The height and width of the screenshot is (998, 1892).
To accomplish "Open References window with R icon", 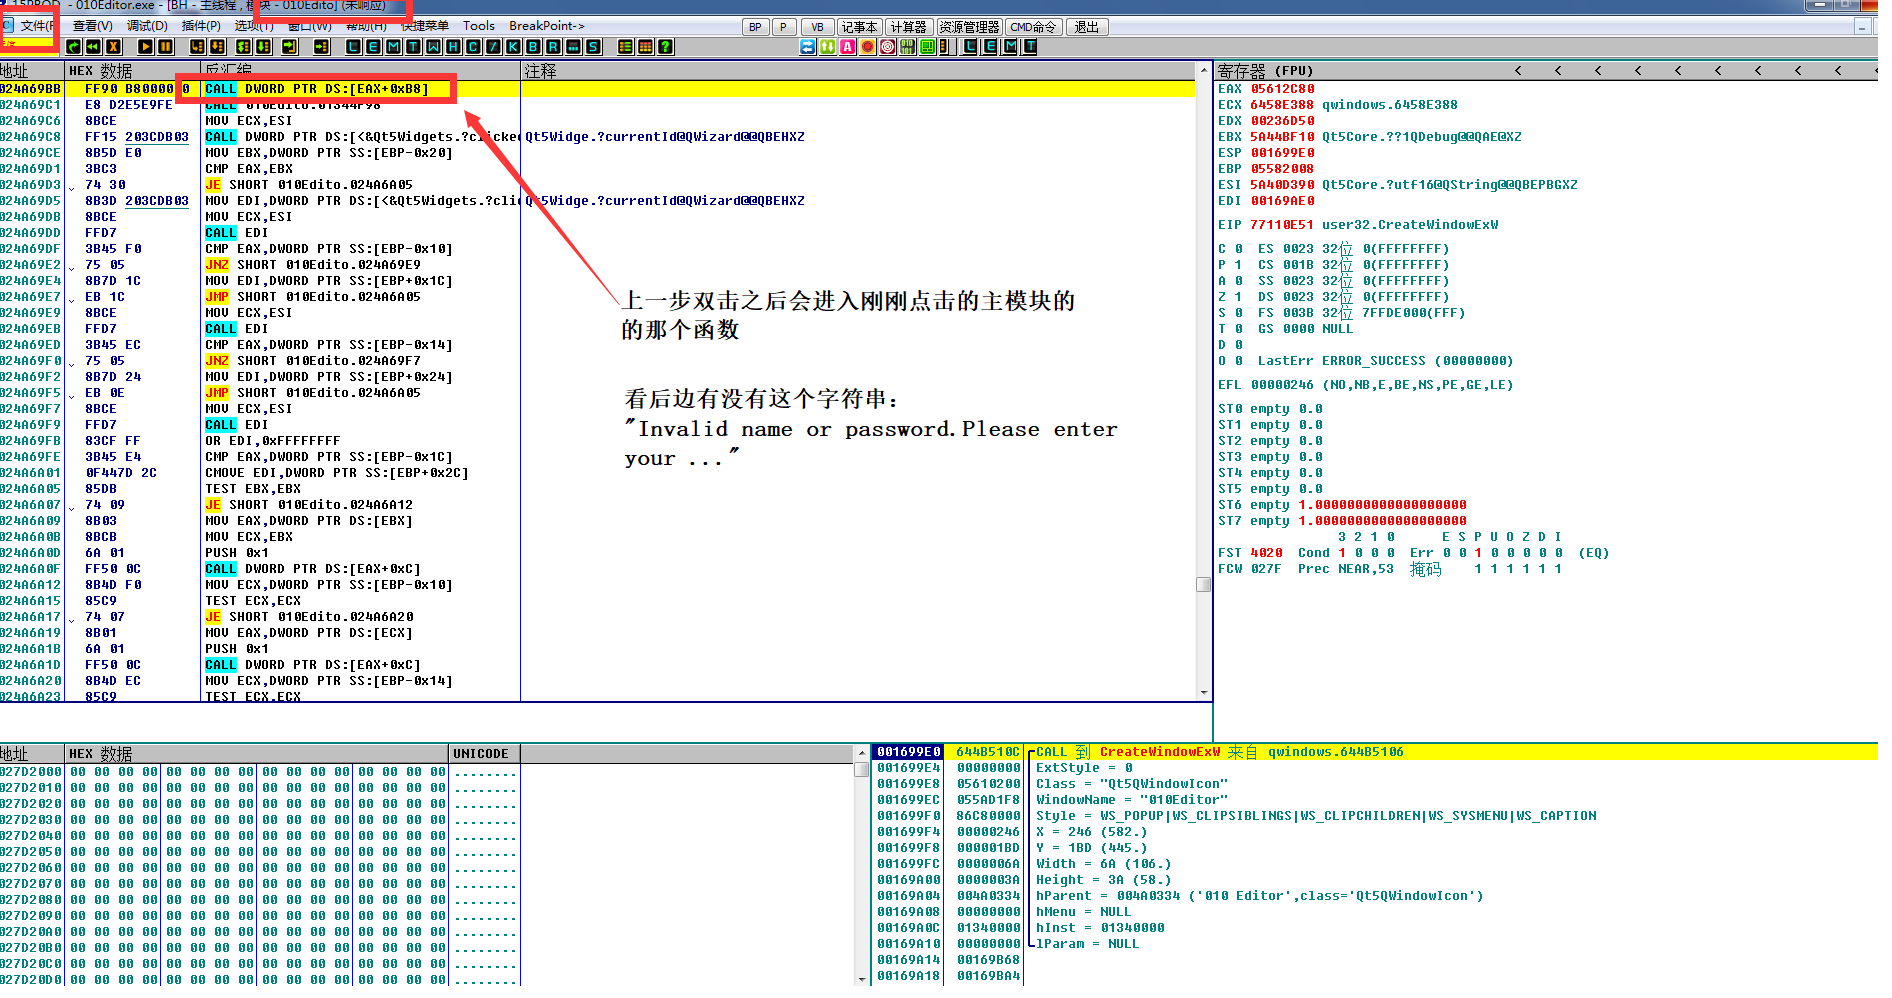I will (x=553, y=46).
